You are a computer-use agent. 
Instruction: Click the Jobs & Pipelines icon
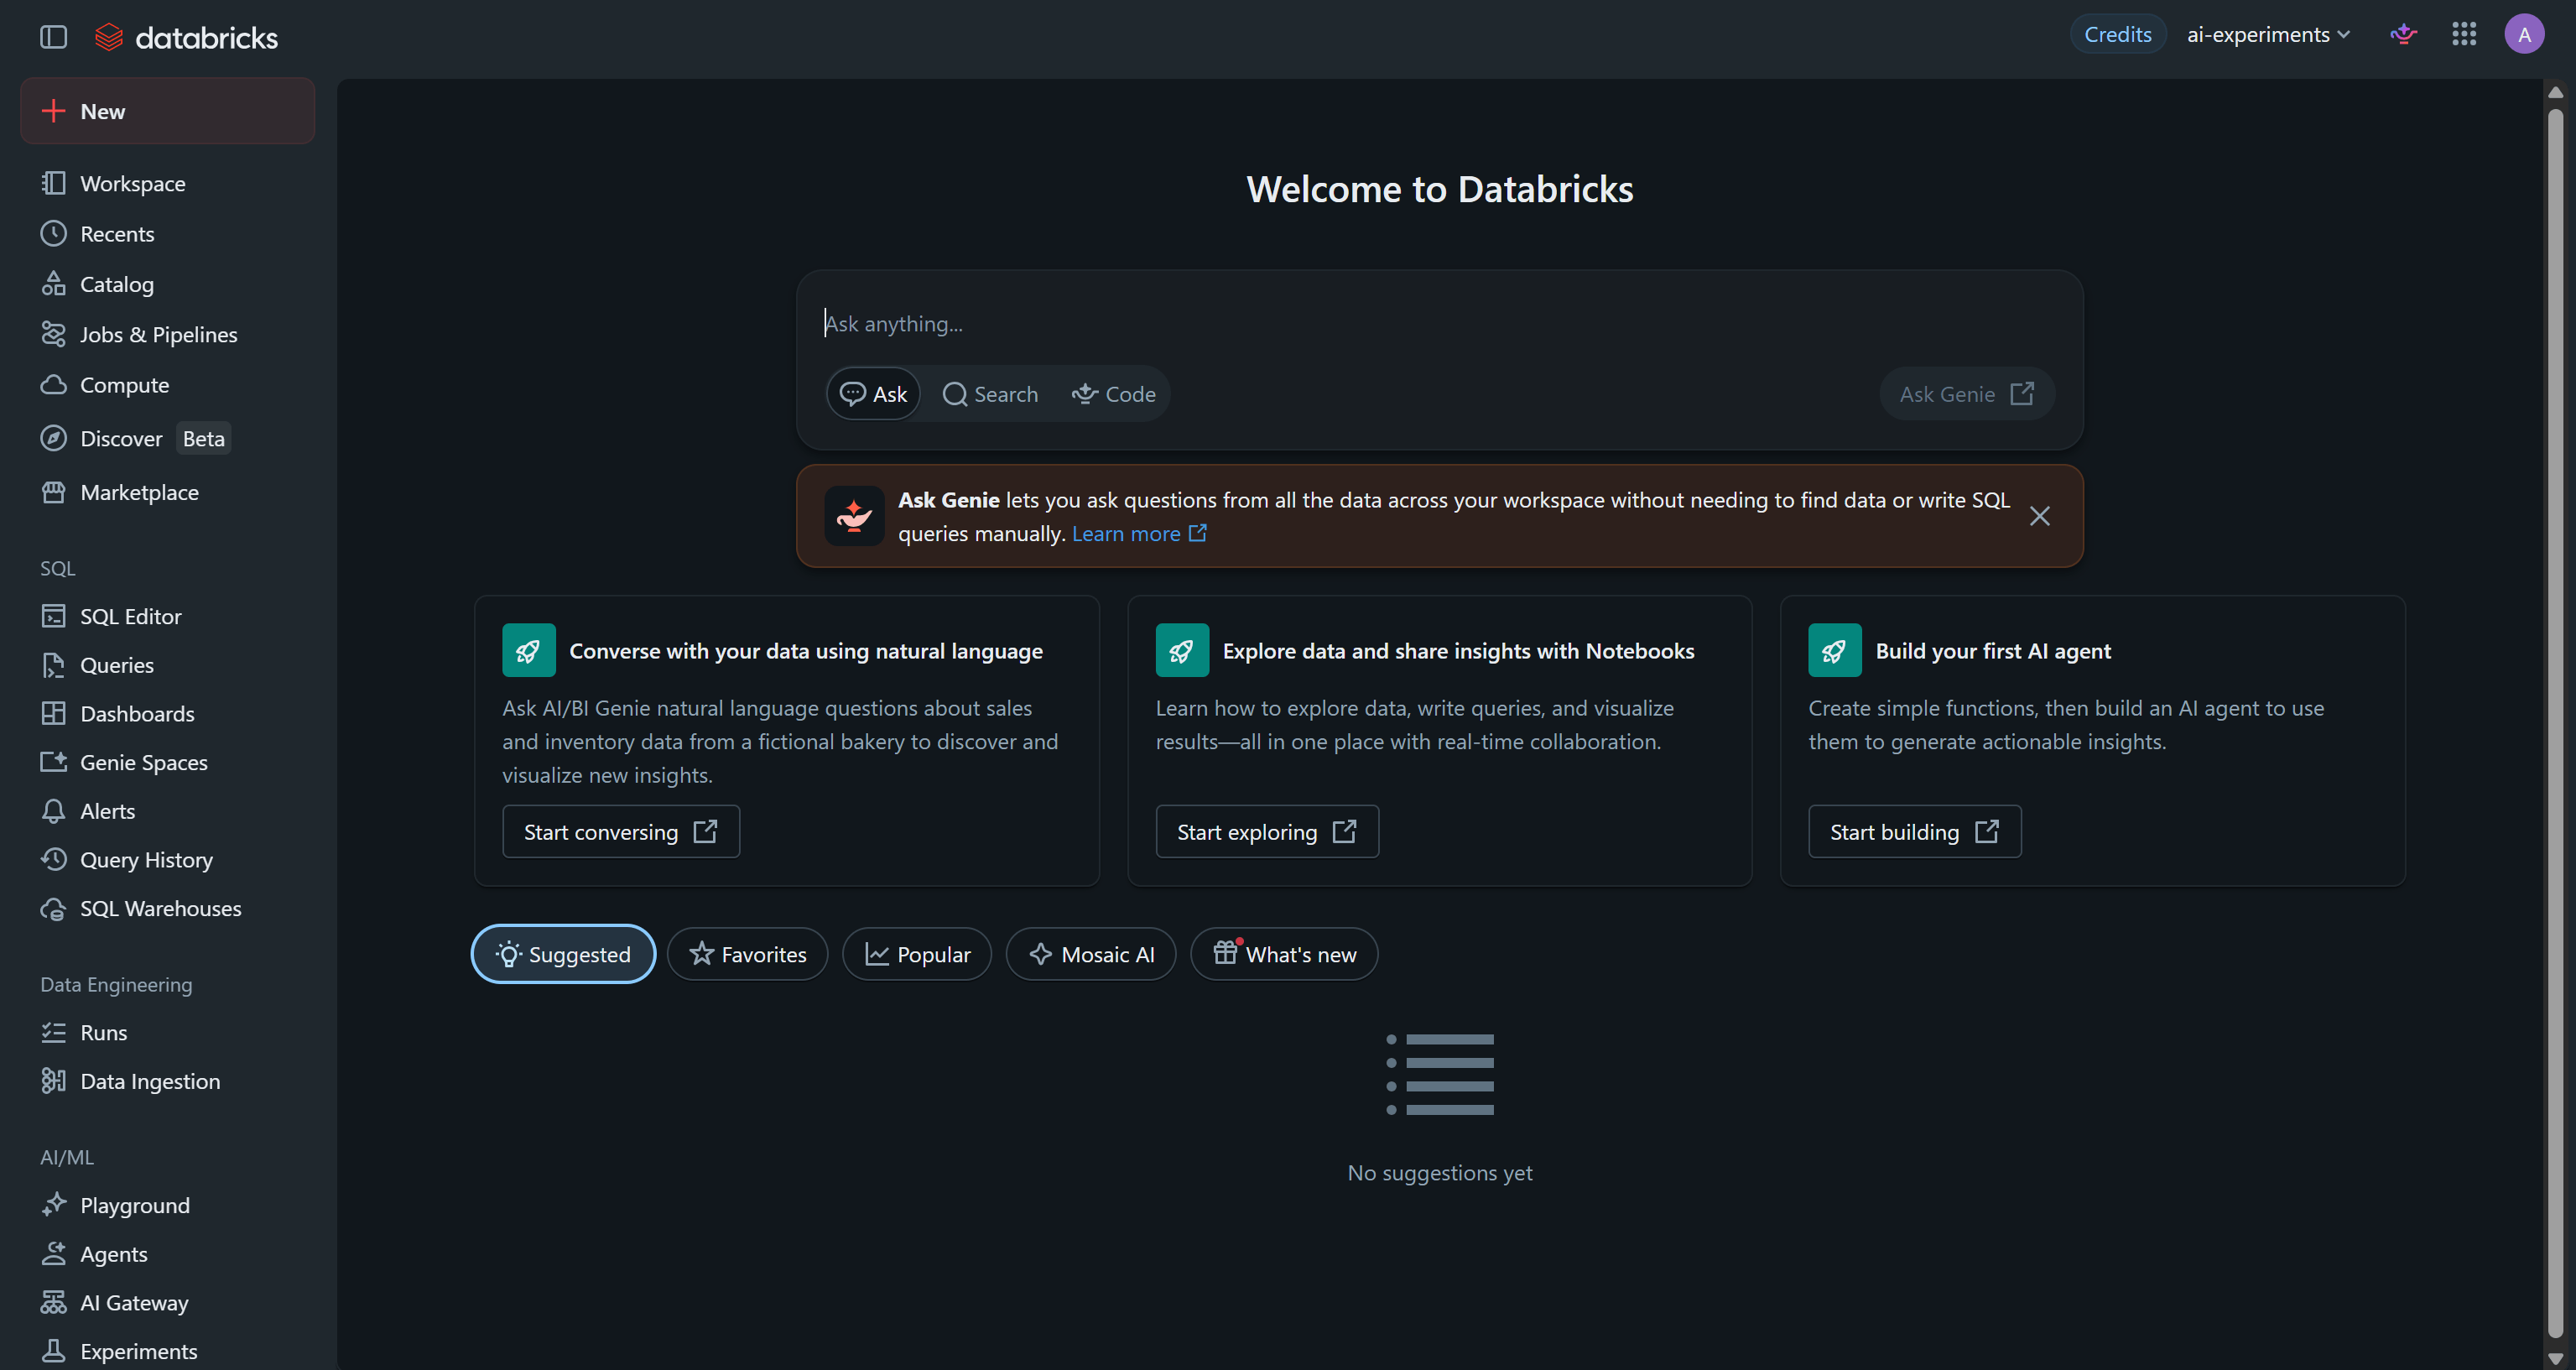click(53, 334)
